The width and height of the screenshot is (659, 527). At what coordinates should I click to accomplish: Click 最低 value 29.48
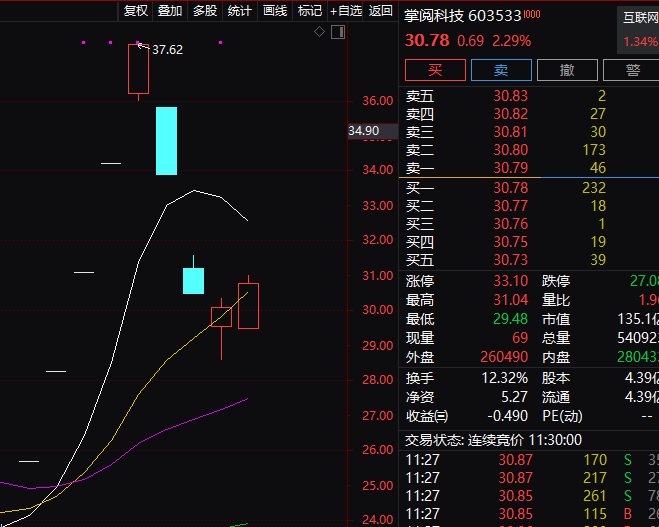pos(510,319)
